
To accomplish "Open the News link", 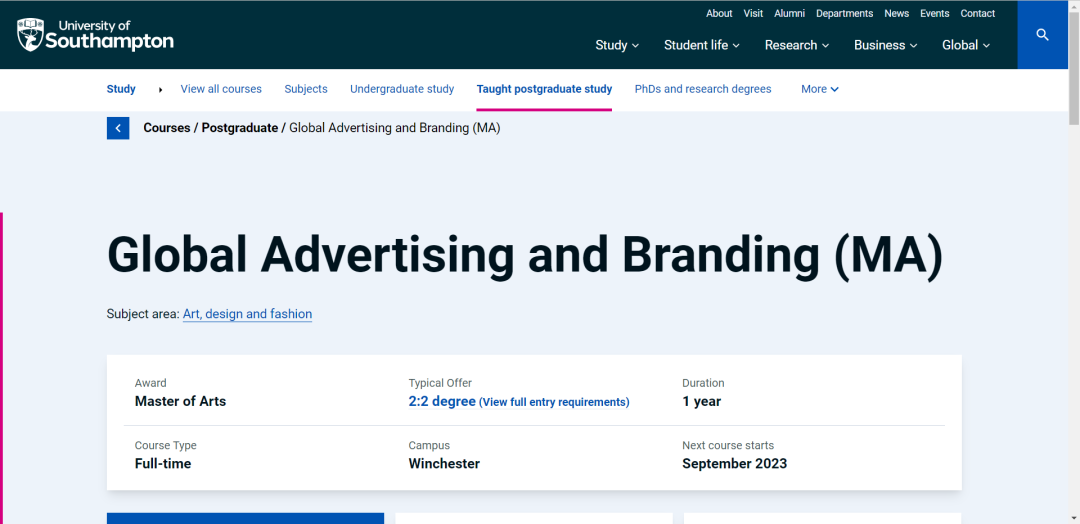I will pos(897,13).
